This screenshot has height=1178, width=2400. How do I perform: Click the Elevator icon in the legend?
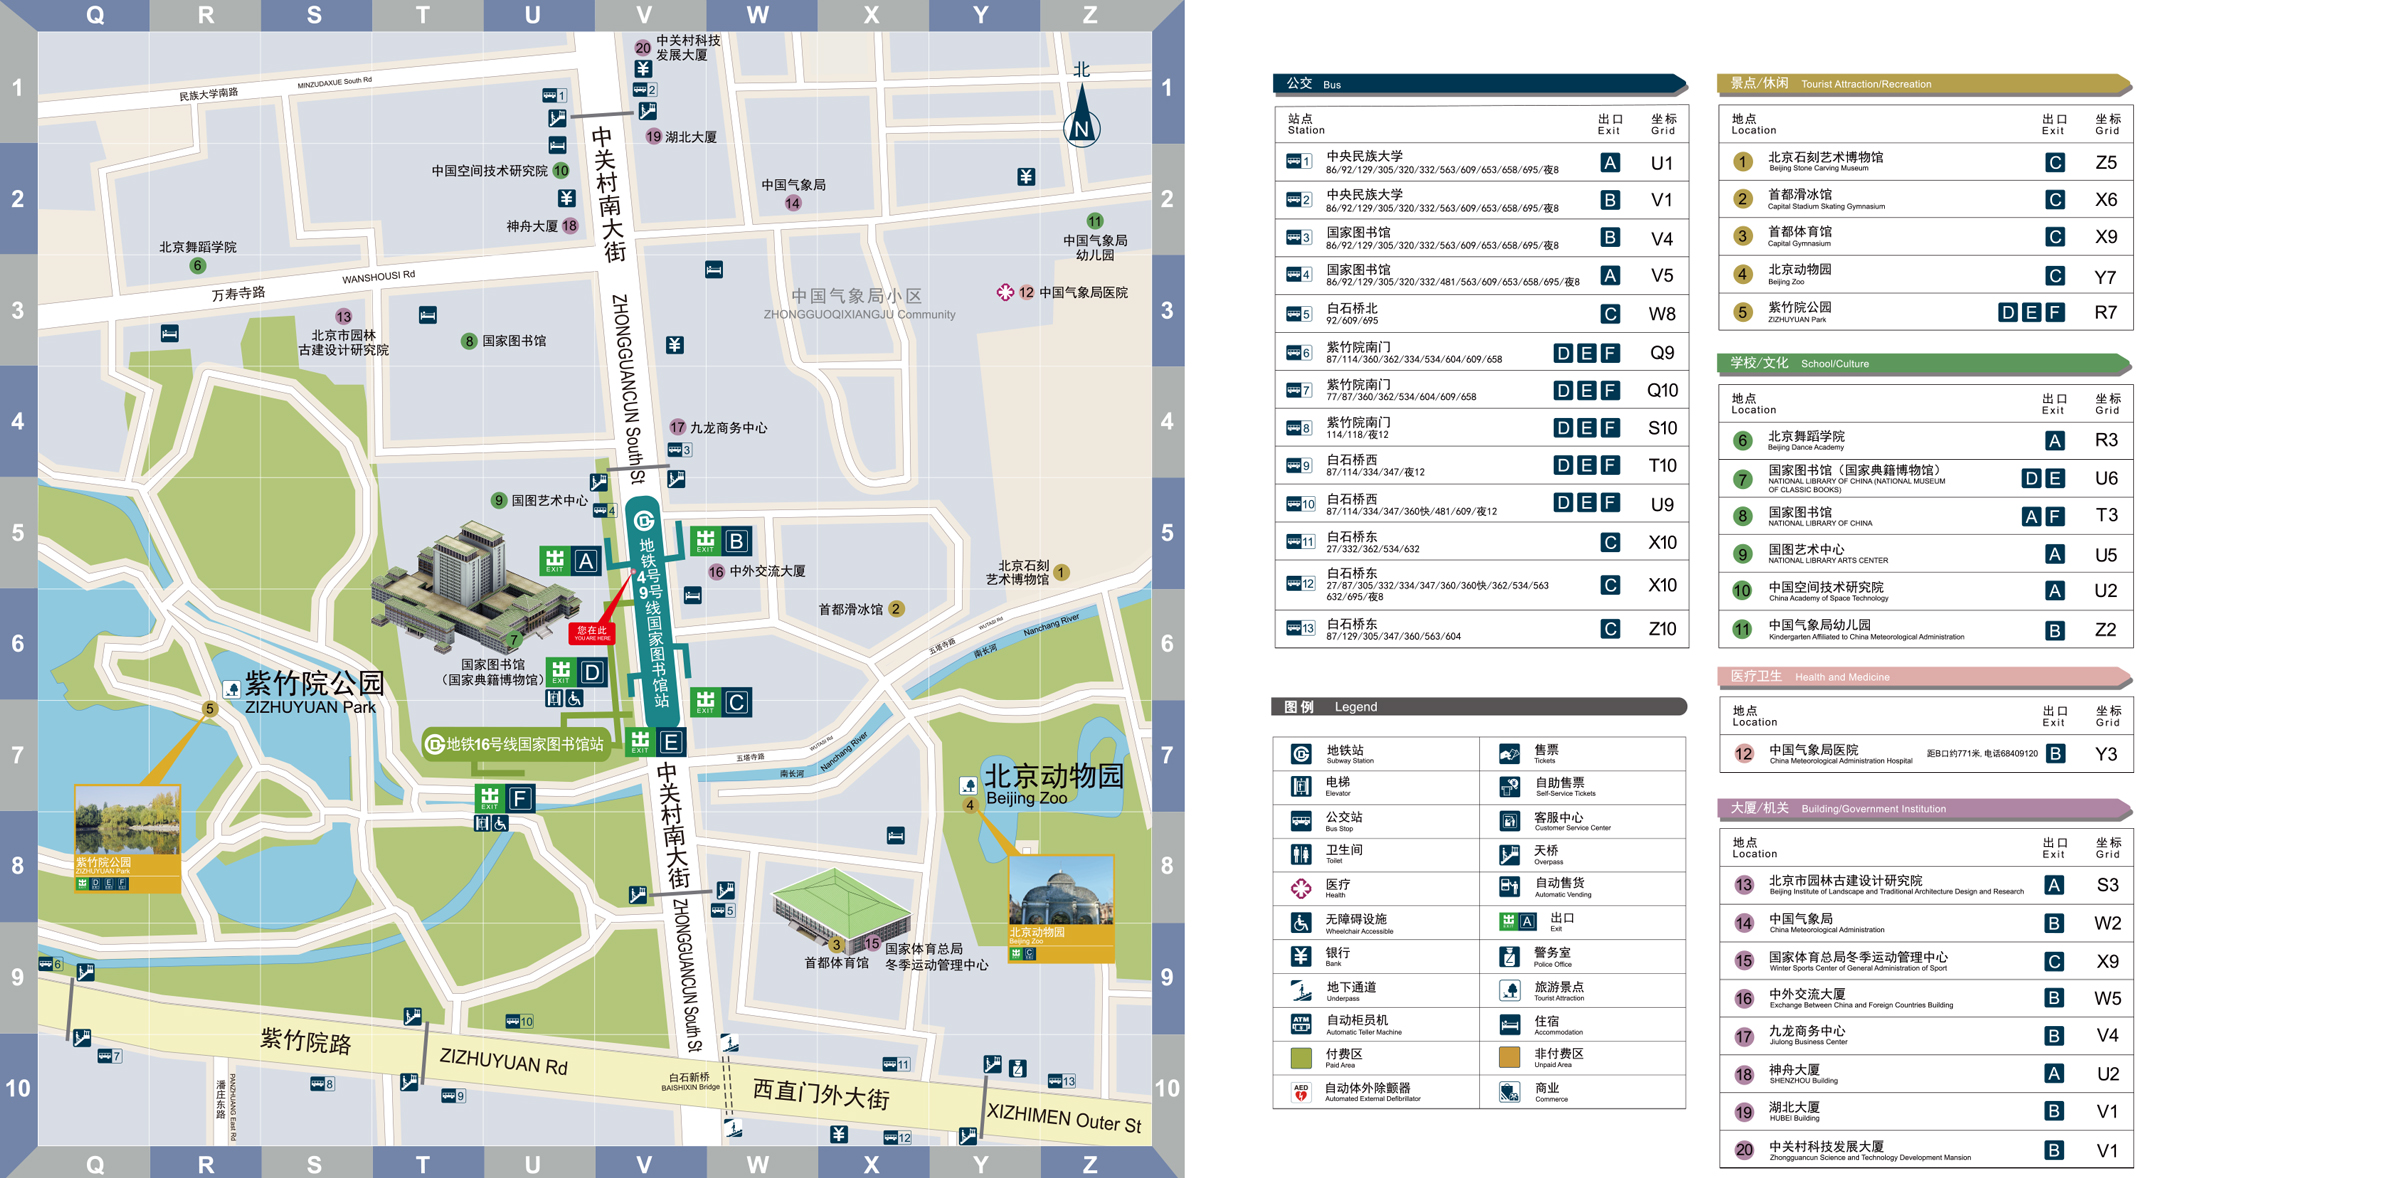(1300, 787)
